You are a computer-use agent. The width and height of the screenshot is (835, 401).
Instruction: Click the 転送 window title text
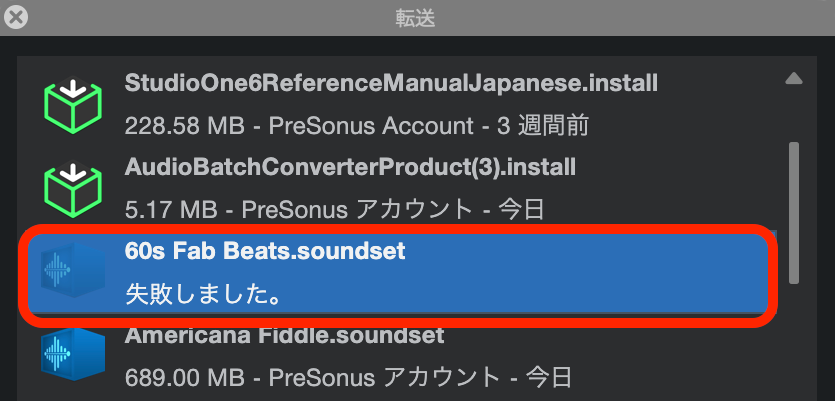[x=415, y=18]
